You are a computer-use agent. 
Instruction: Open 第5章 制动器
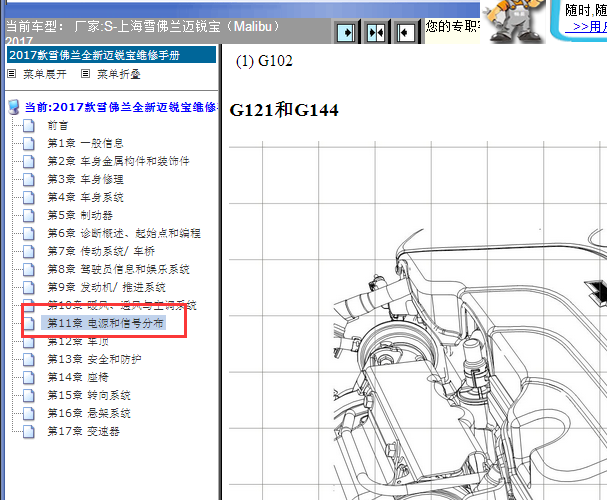click(x=80, y=215)
